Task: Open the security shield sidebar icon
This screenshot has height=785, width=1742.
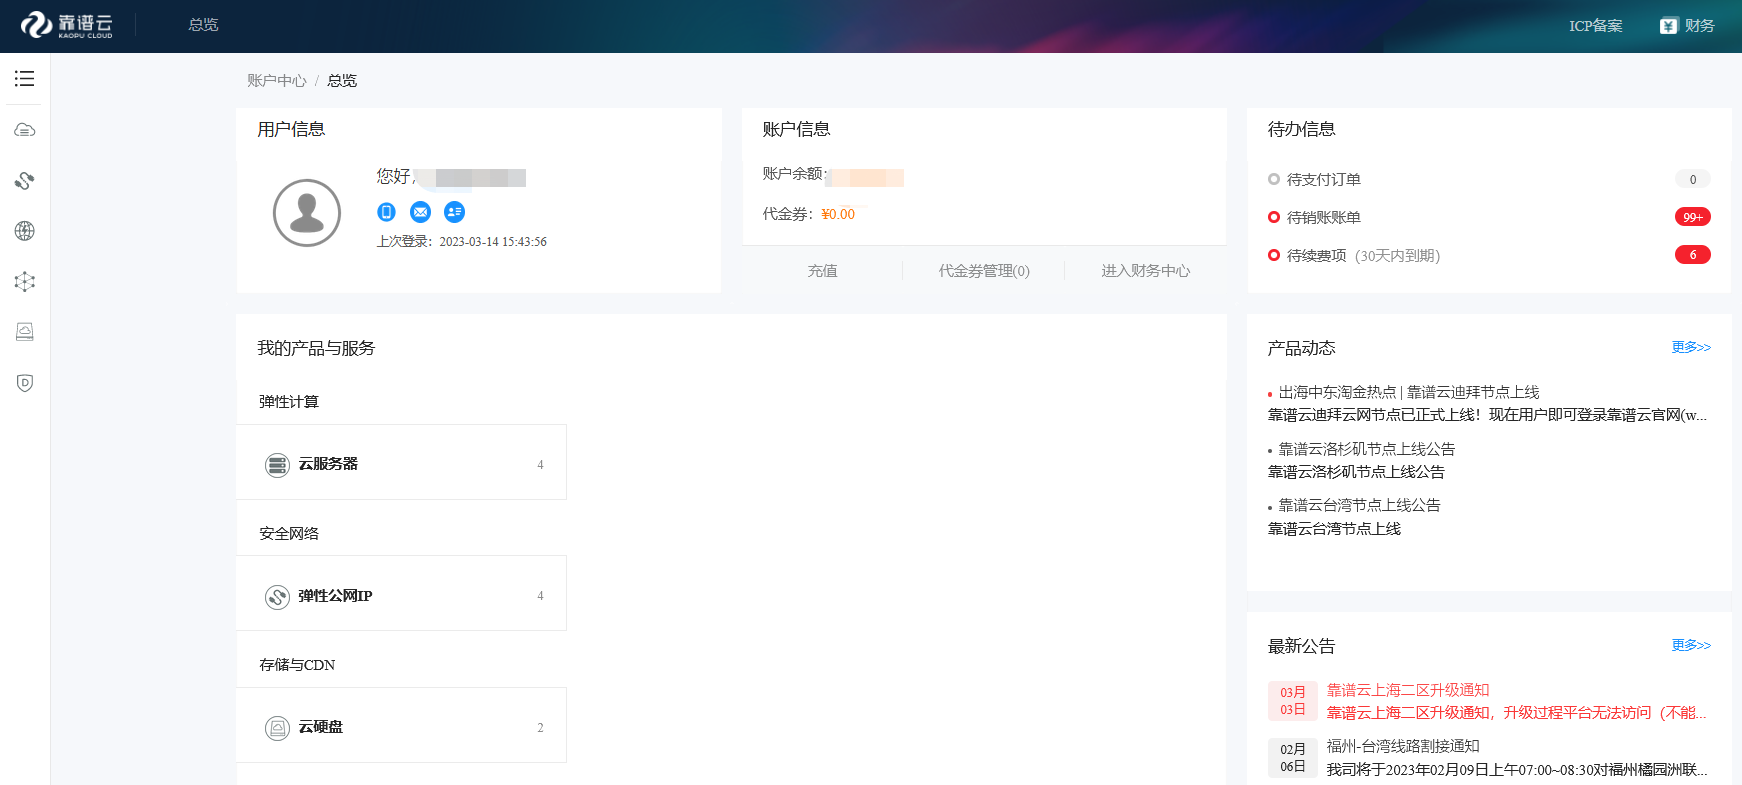Action: pos(25,382)
